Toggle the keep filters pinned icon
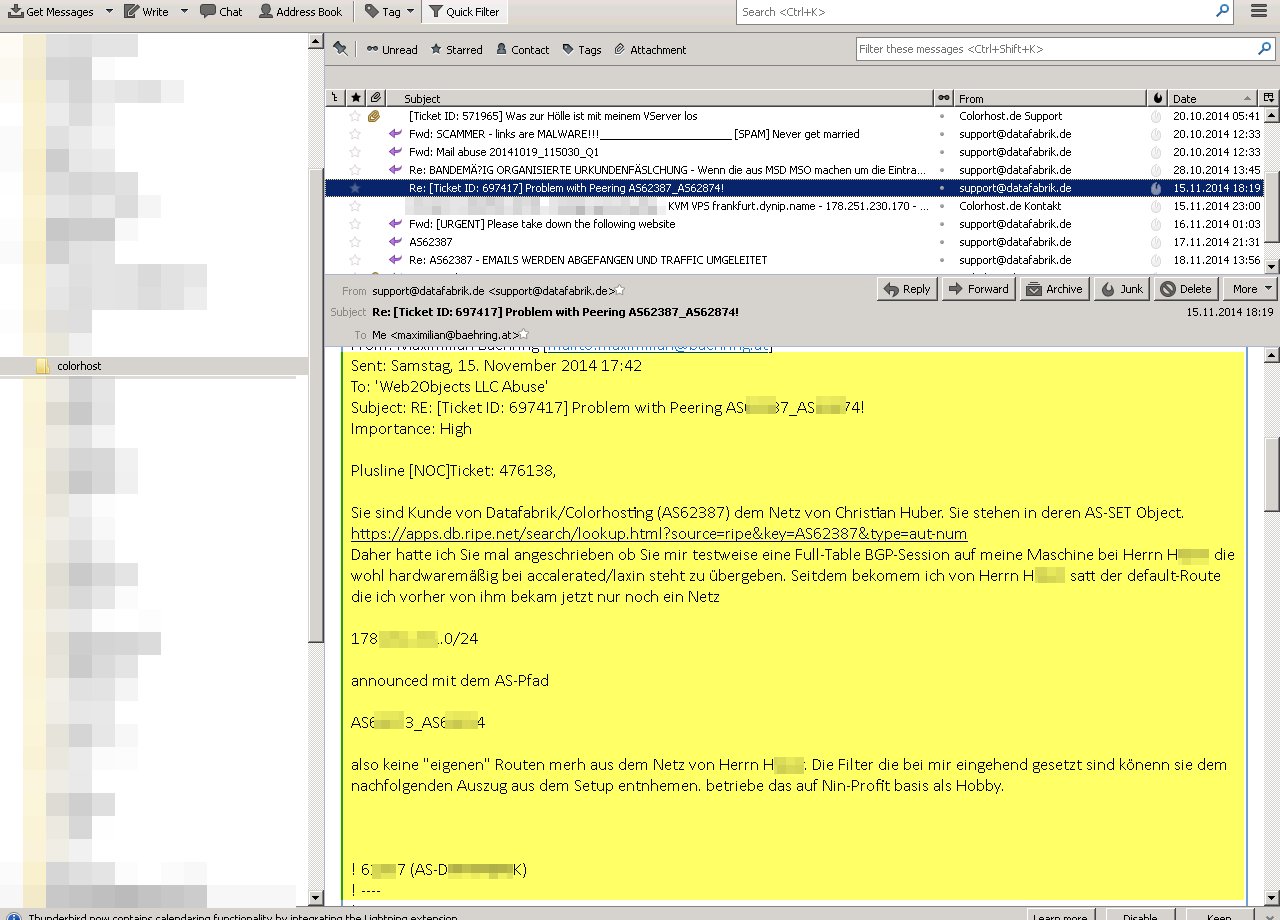The image size is (1280, 920). (340, 49)
